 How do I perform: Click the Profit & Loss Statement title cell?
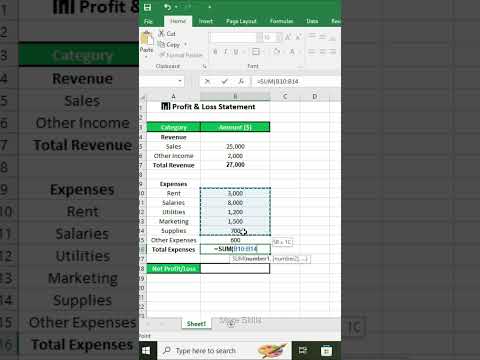208,107
